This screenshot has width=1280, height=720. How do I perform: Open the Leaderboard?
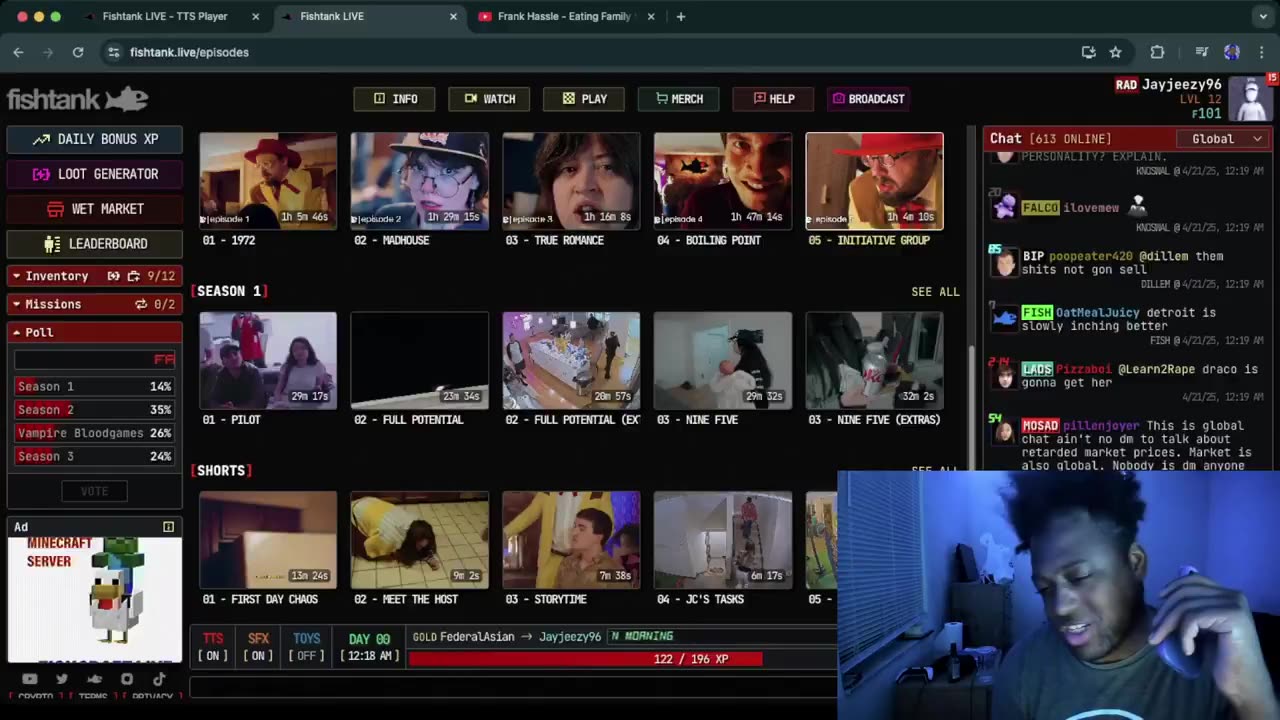(95, 244)
